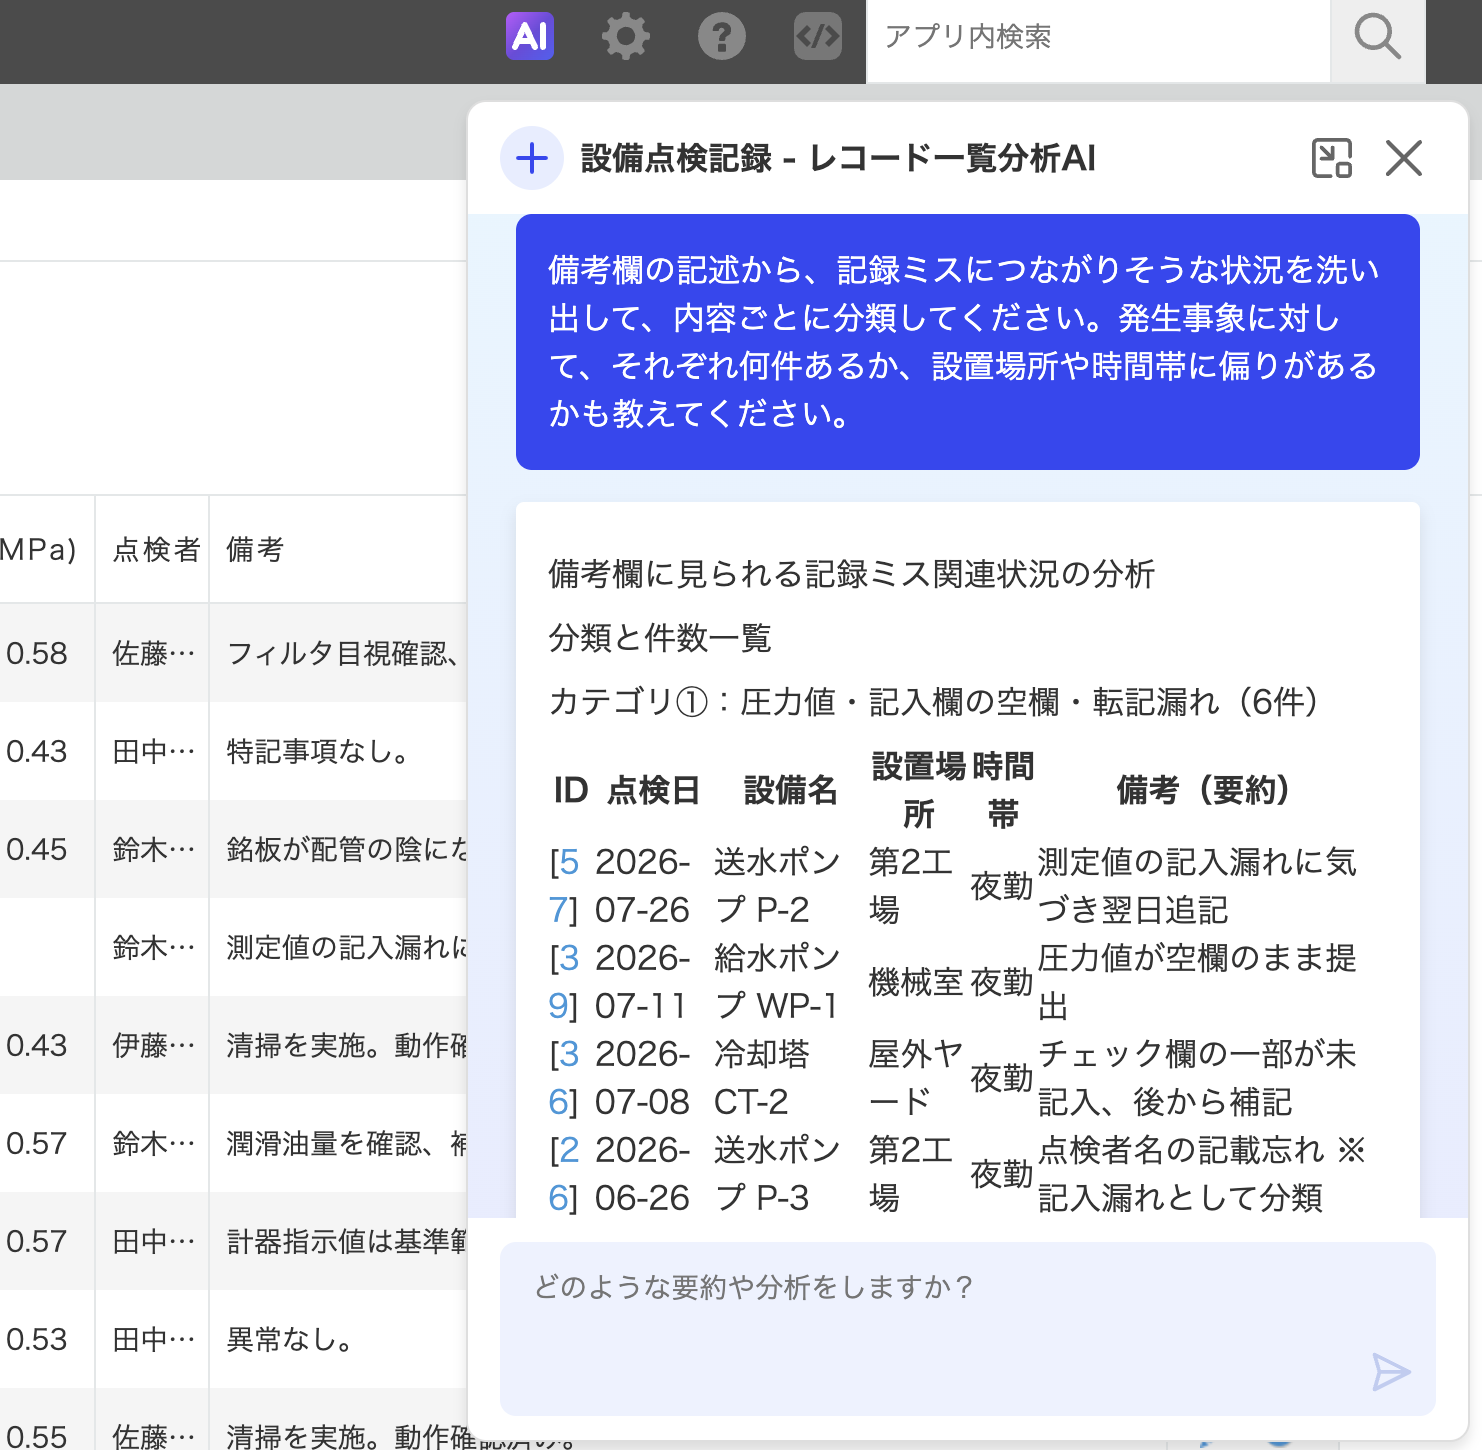Click the 潤滑油量を確認 remark cell
This screenshot has height=1450, width=1482.
(338, 1143)
